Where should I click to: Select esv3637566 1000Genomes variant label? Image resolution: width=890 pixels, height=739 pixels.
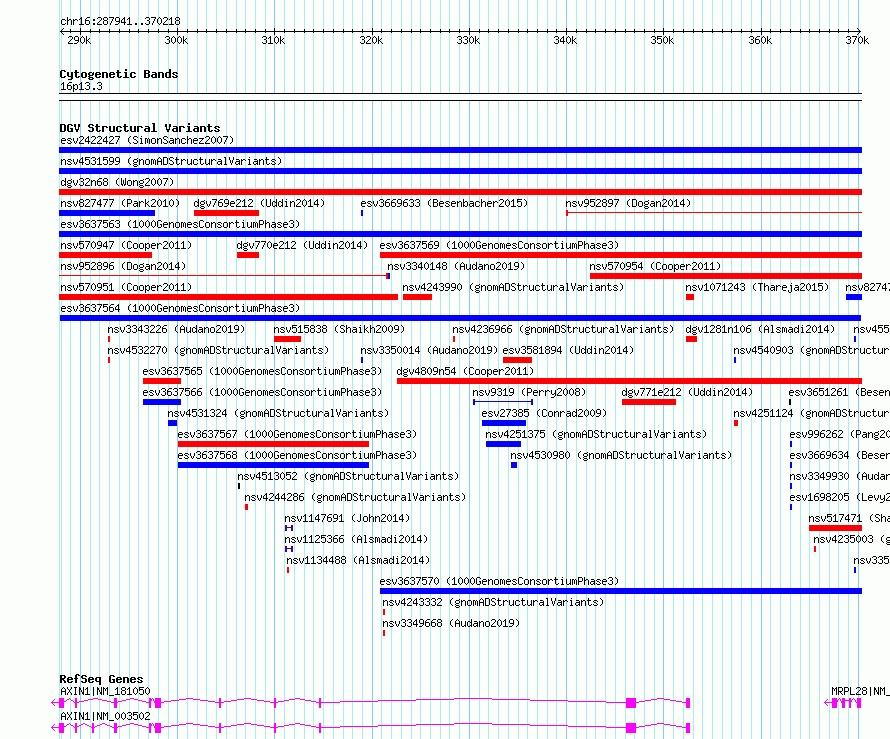262,392
